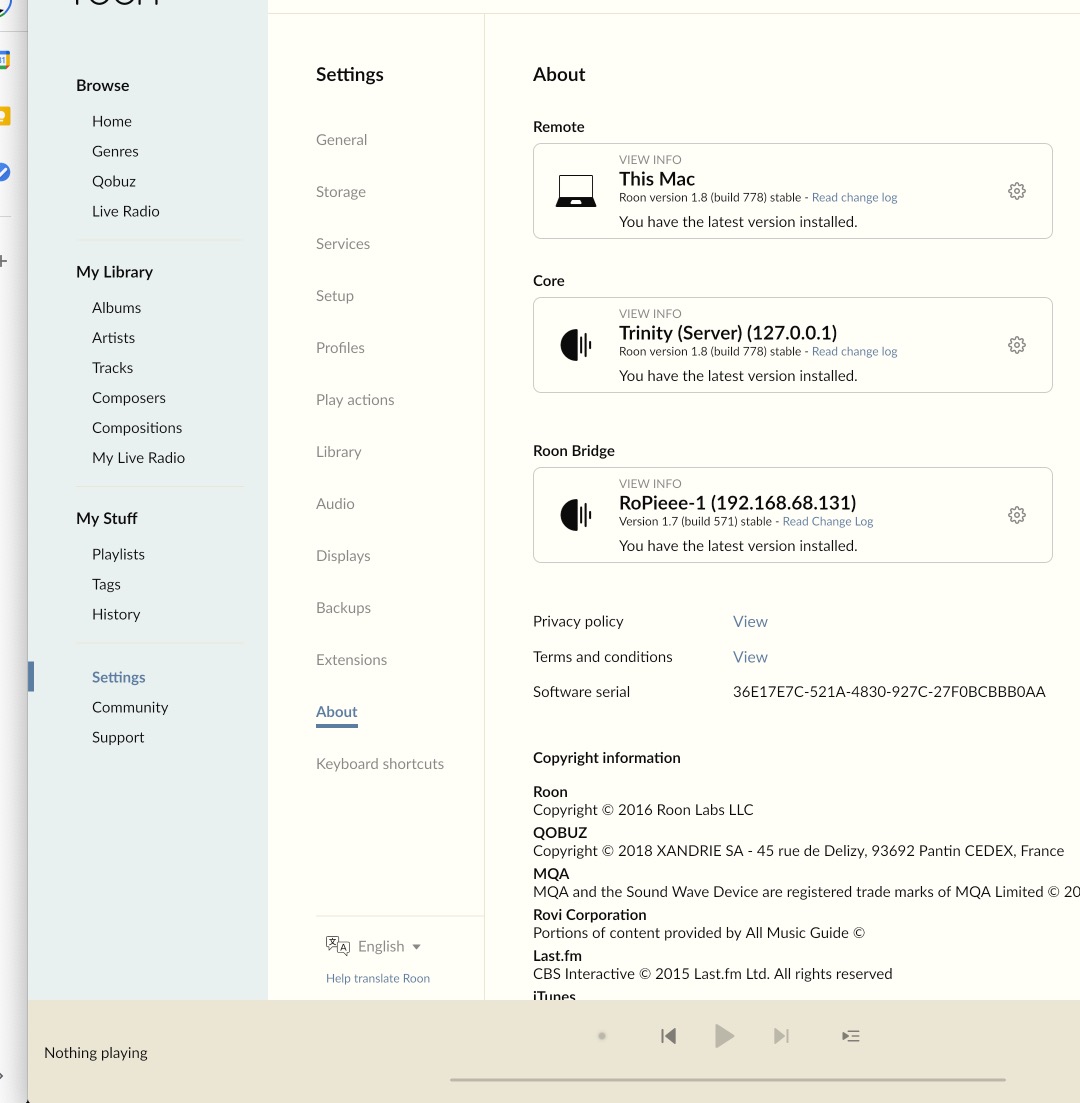Open Tags in My Stuff
This screenshot has height=1103, width=1080.
point(106,585)
